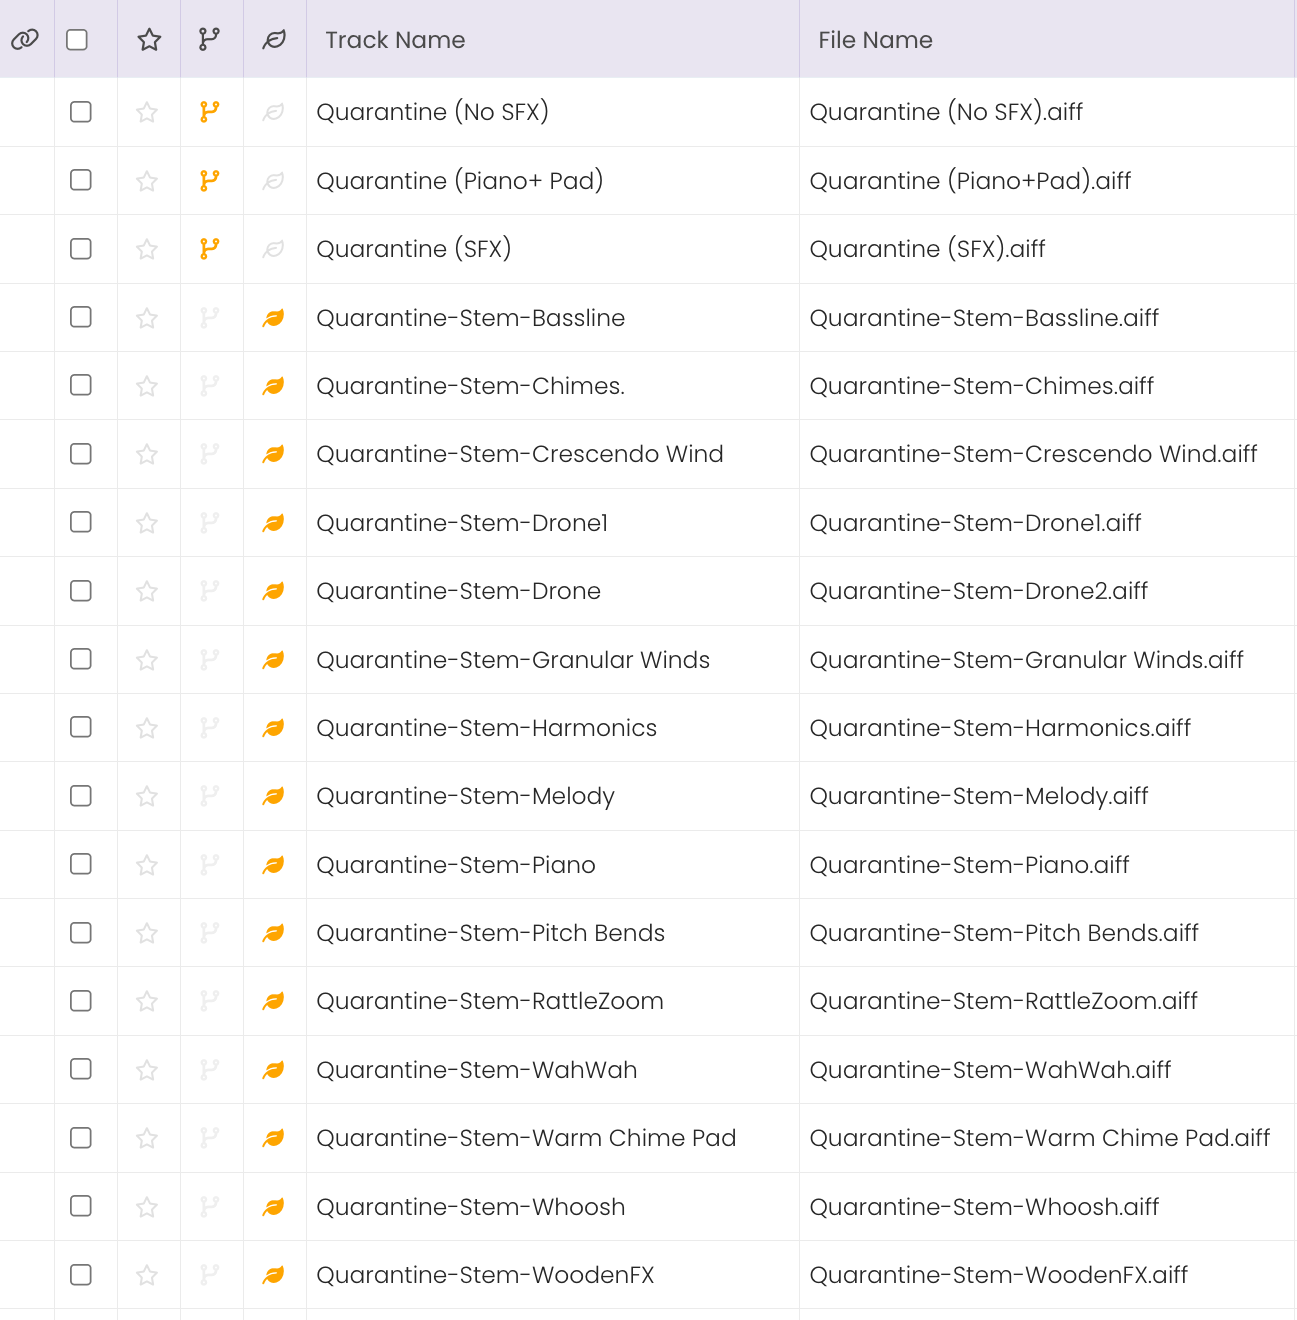Screen dimensions: 1297x1320
Task: Click the file name Quarantine-Stem-Drone2.aiff
Action: (978, 591)
